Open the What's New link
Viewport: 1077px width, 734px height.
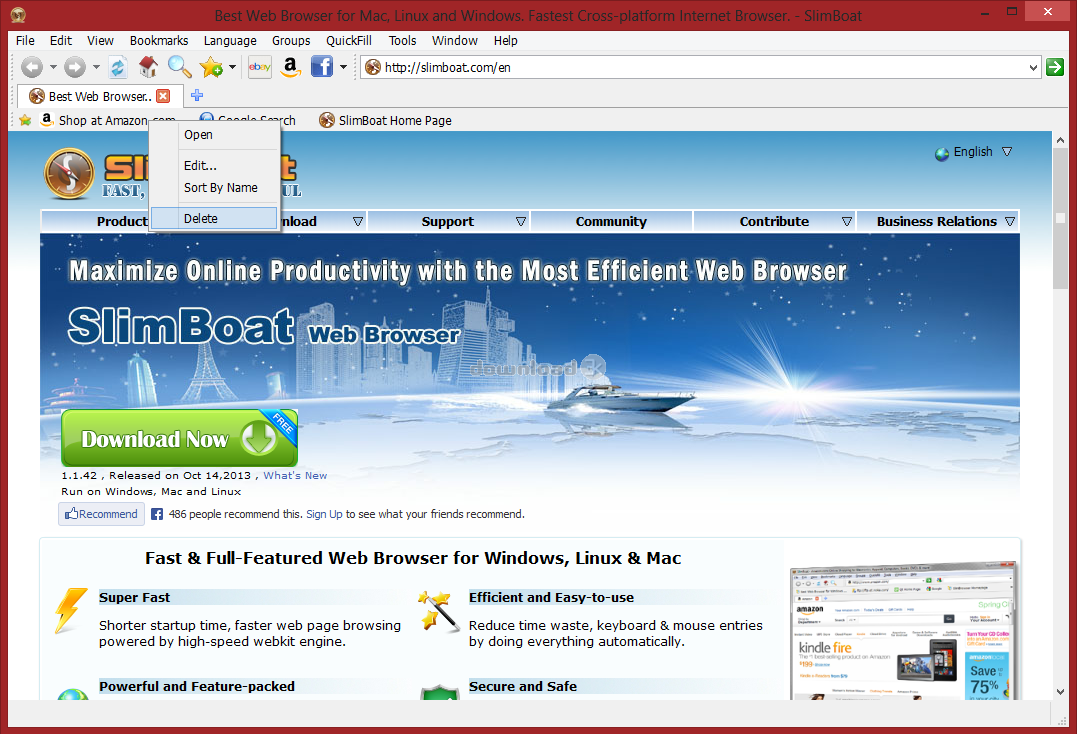295,475
